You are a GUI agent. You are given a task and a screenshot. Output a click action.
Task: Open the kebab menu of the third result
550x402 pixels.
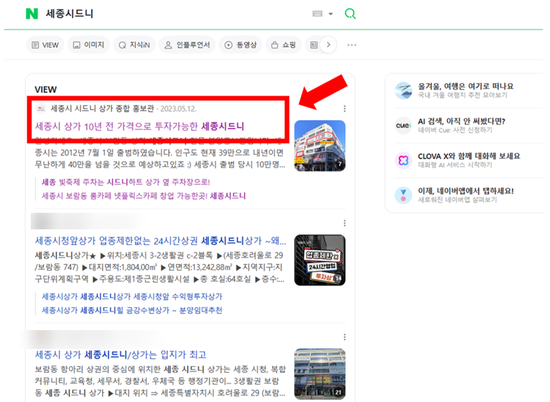click(344, 337)
